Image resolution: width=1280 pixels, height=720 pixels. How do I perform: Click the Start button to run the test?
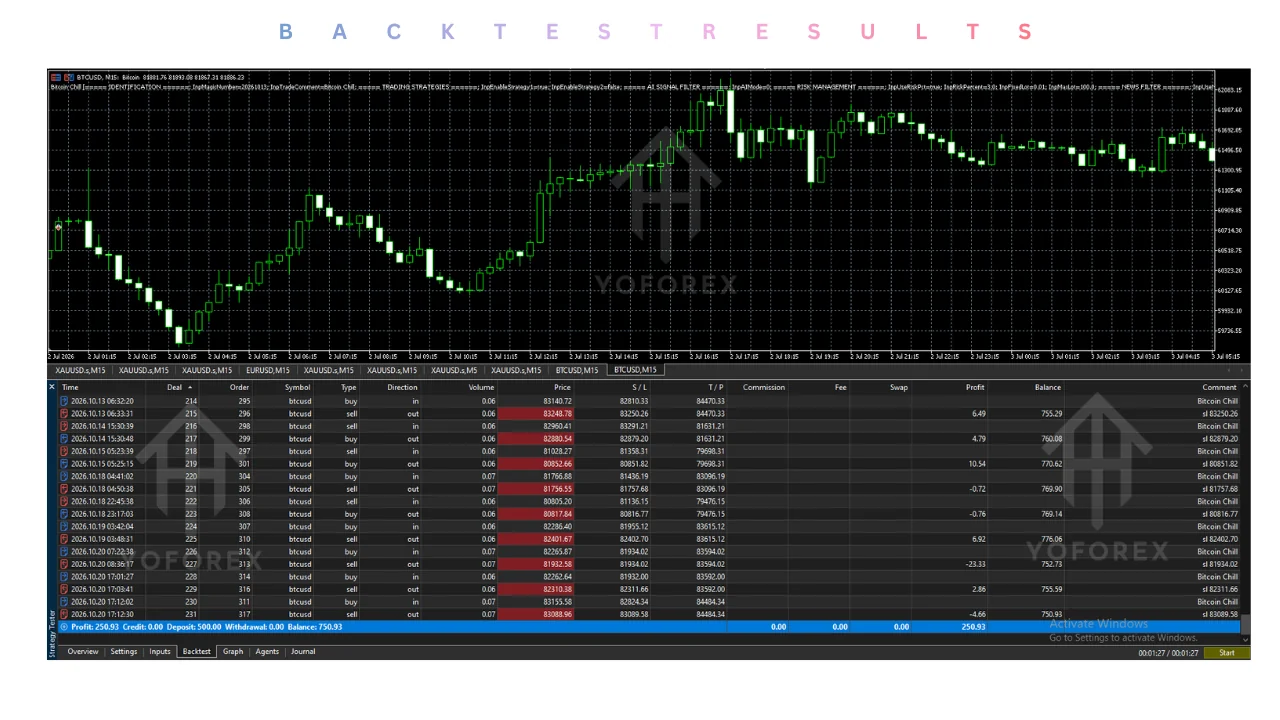(1227, 653)
